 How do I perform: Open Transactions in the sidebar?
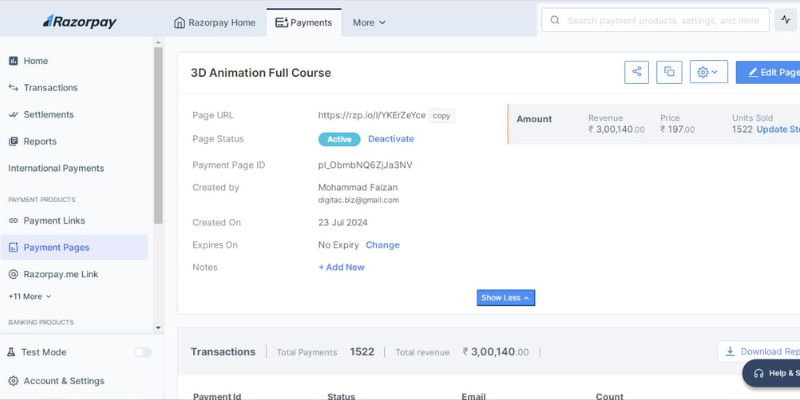pyautogui.click(x=50, y=88)
